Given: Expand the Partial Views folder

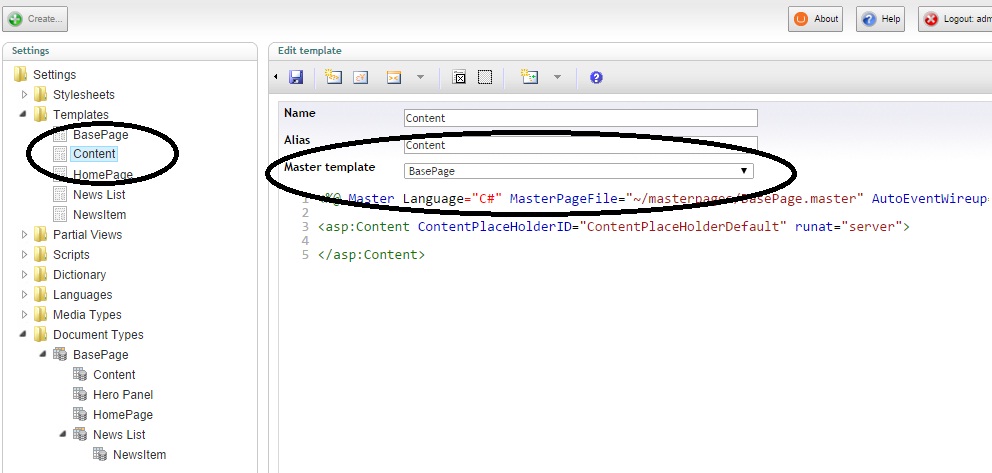Looking at the screenshot, I should tap(25, 235).
